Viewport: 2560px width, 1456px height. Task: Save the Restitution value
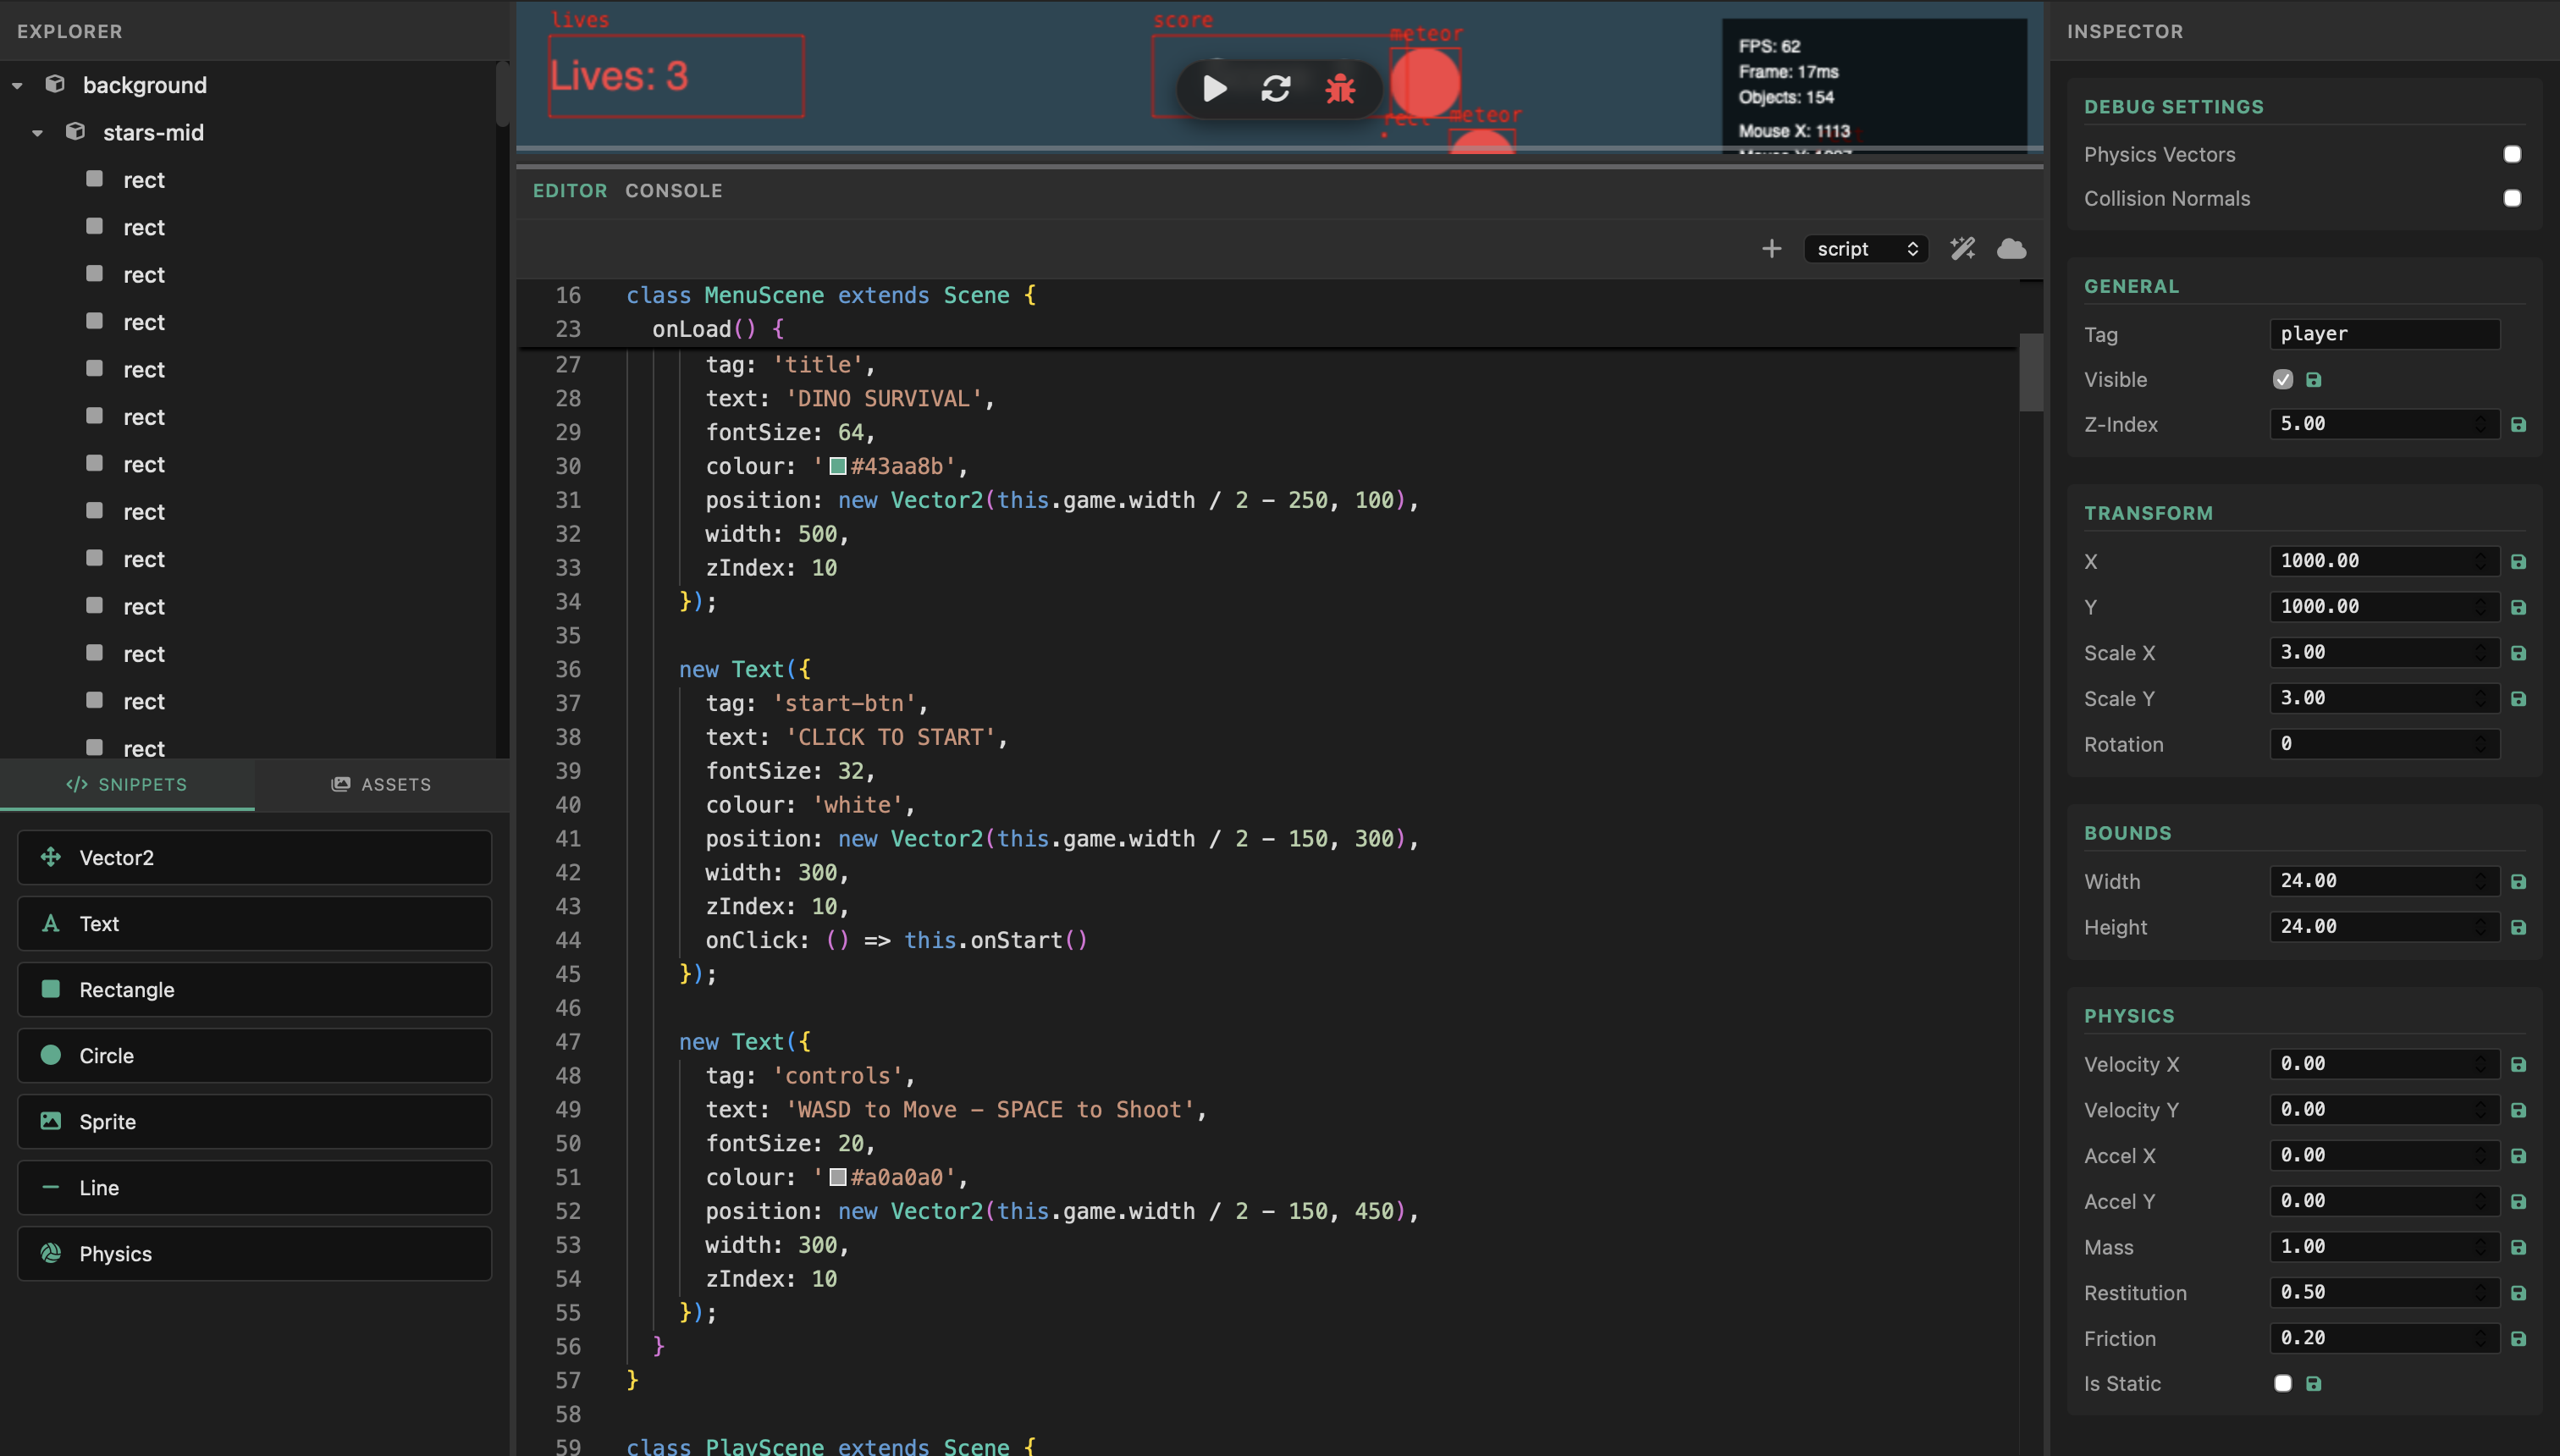[2518, 1292]
